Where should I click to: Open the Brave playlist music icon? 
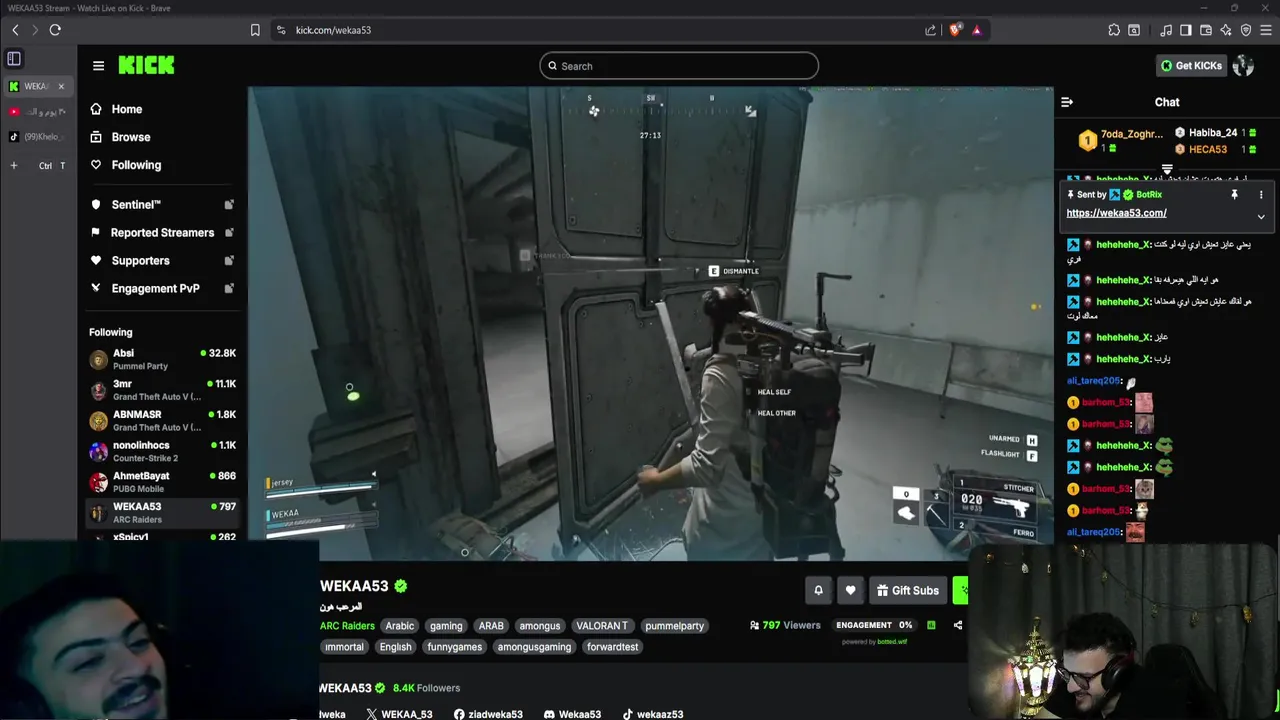(x=1166, y=30)
